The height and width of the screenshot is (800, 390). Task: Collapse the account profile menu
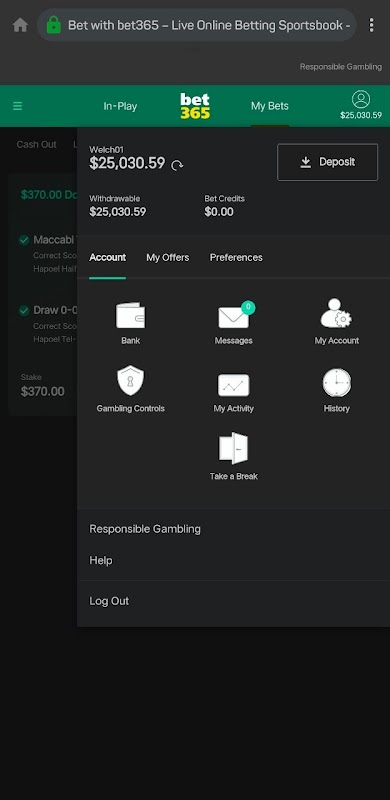[x=361, y=106]
